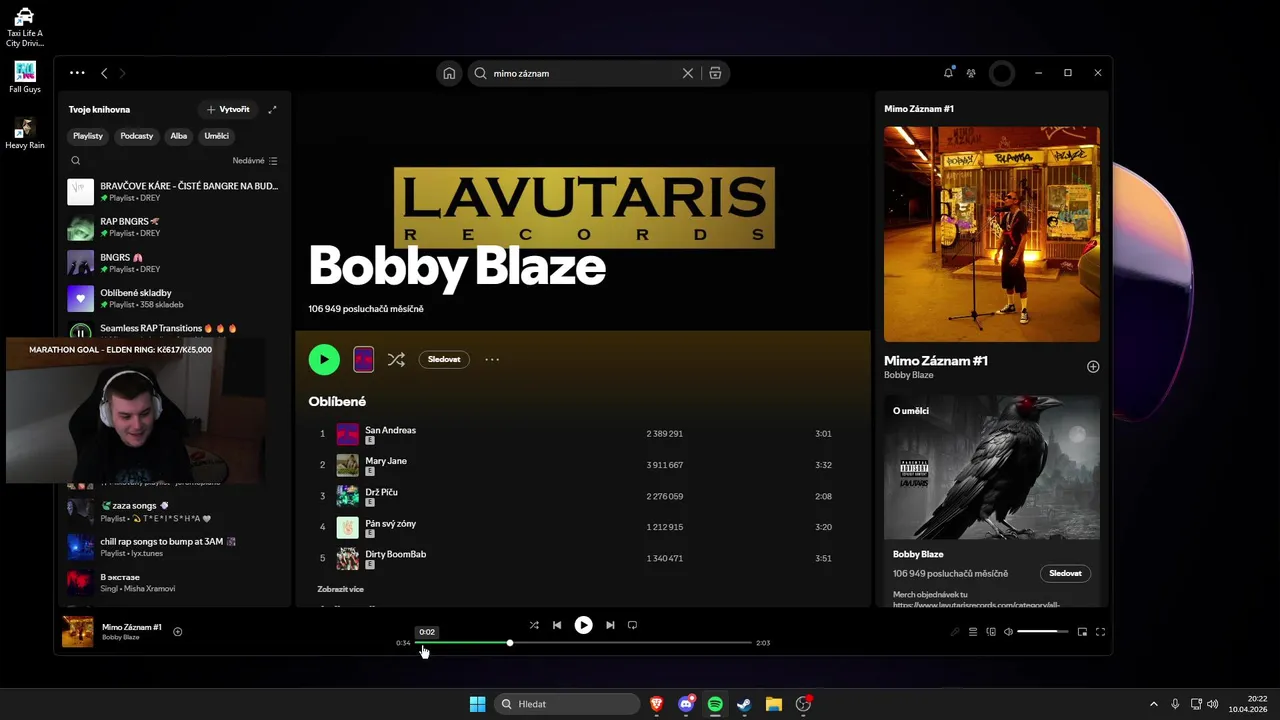Viewport: 1280px width, 720px height.
Task: Expand song list with Zobrazit více
Action: pos(341,590)
